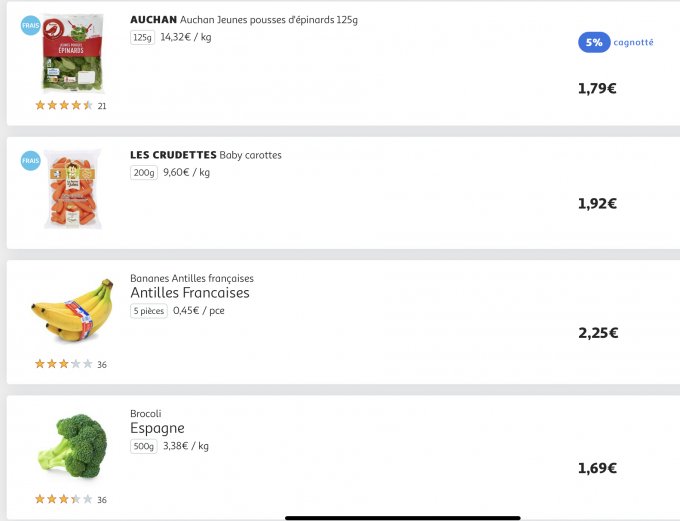Open the broccoli product image
The width and height of the screenshot is (680, 521).
click(x=72, y=446)
